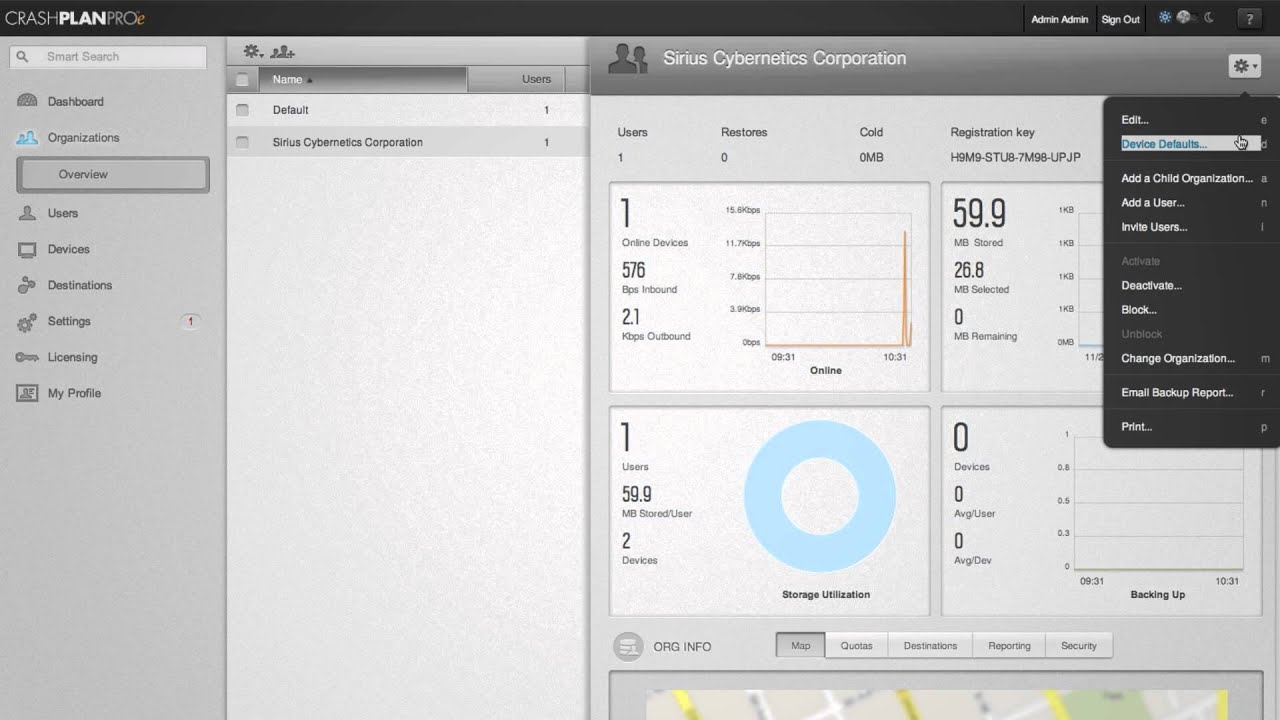Click the Organizations people icon in sidebar

coord(27,137)
